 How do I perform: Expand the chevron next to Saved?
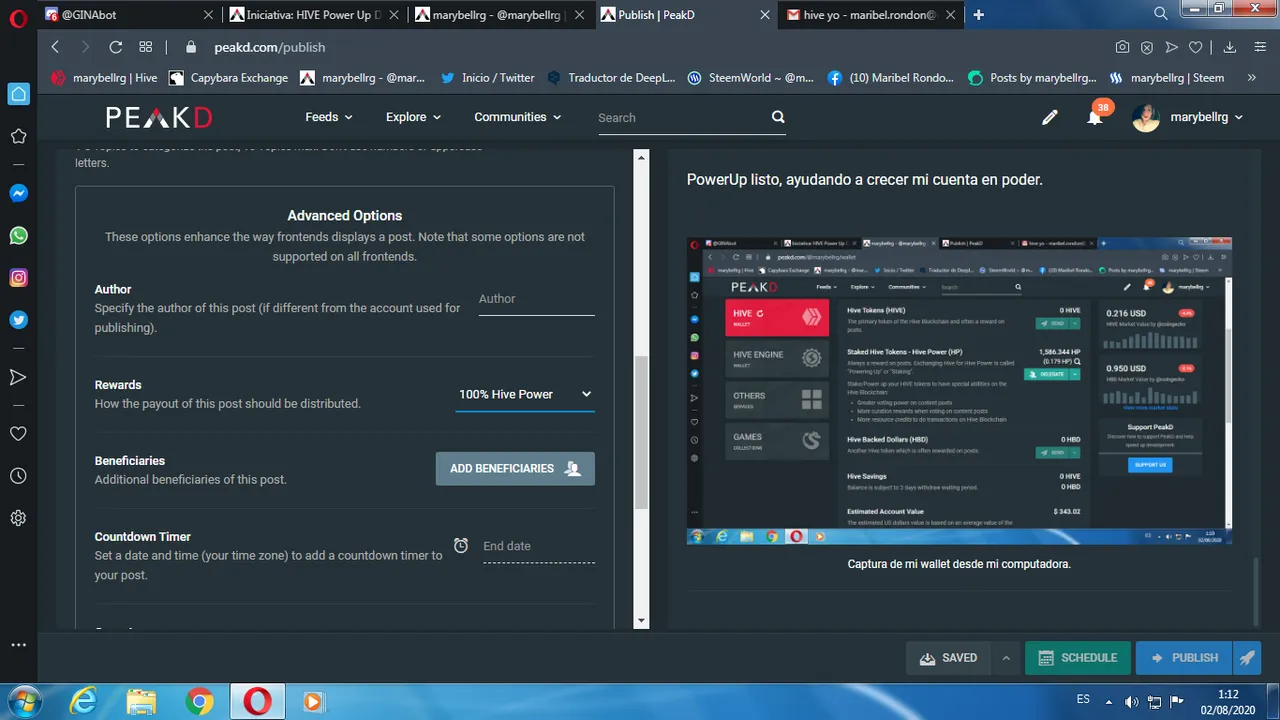point(1006,658)
